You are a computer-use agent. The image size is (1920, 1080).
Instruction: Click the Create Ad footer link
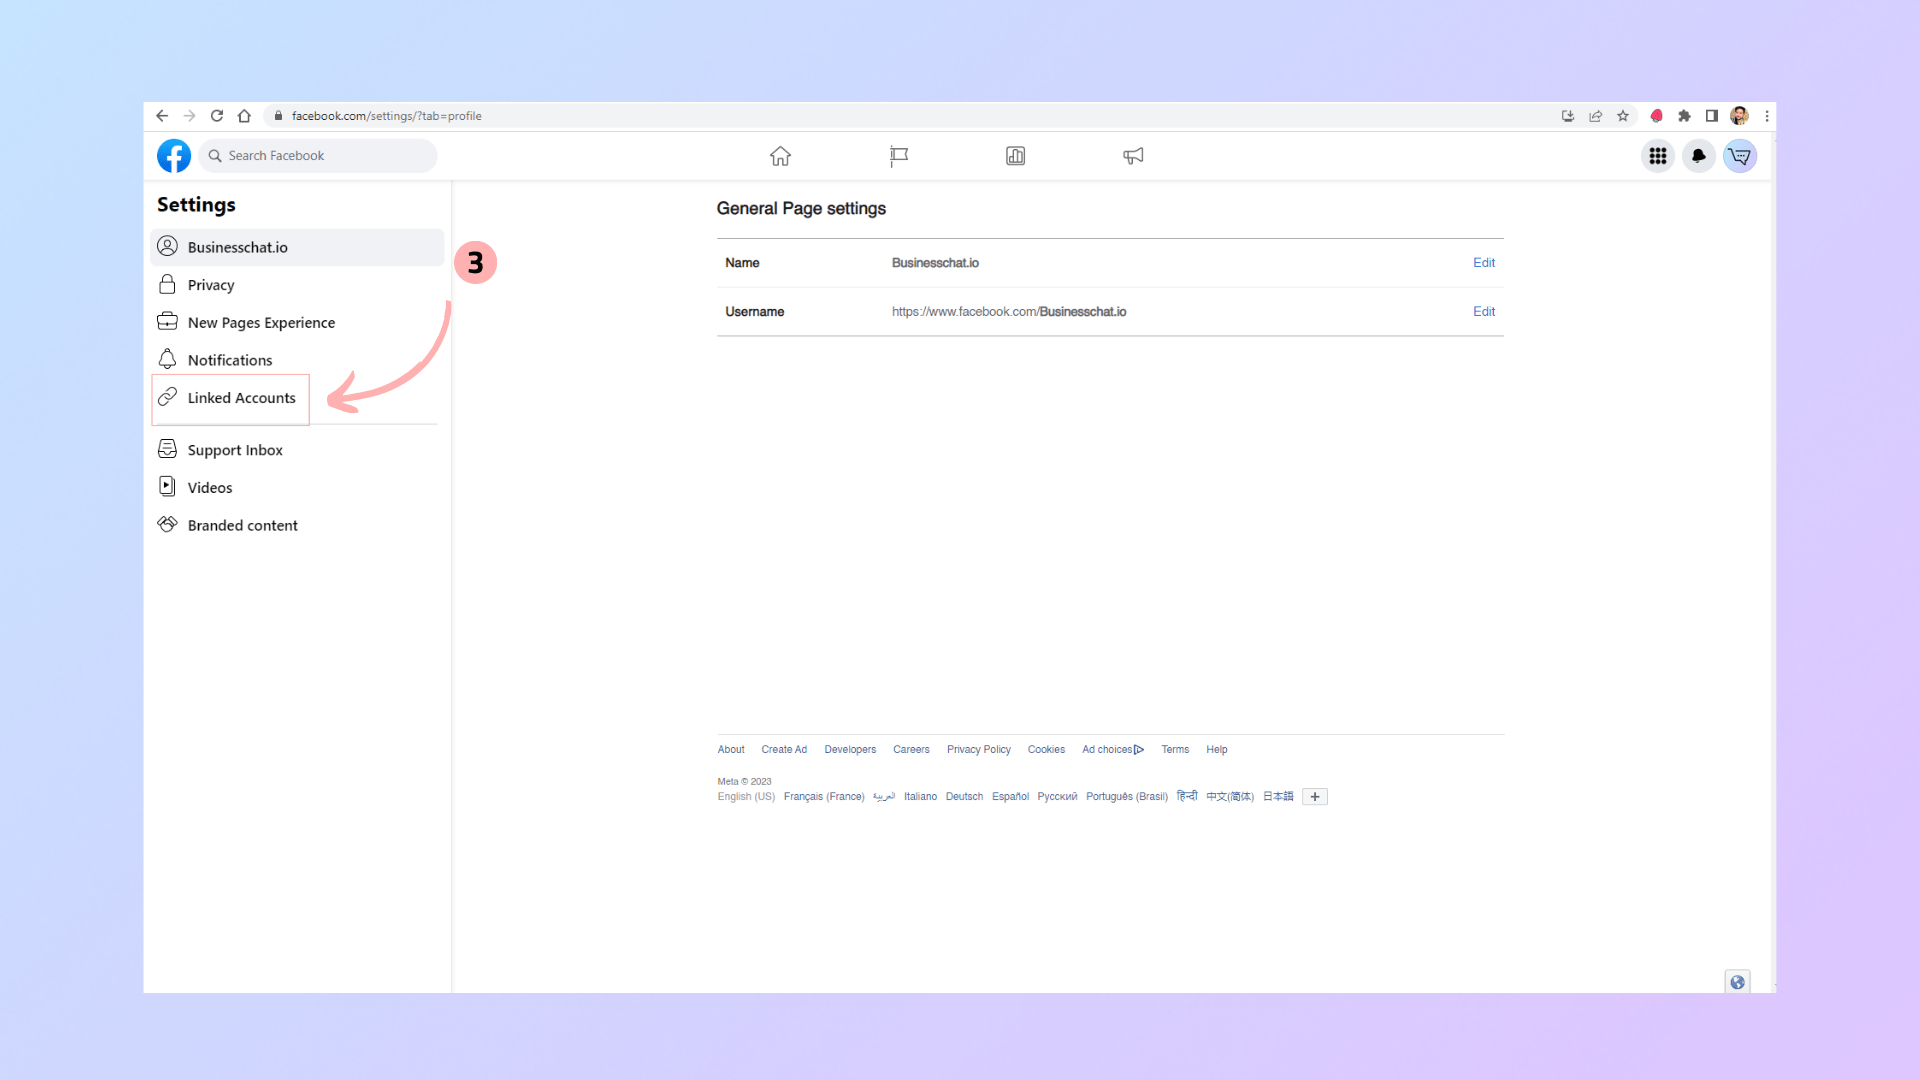pos(784,749)
